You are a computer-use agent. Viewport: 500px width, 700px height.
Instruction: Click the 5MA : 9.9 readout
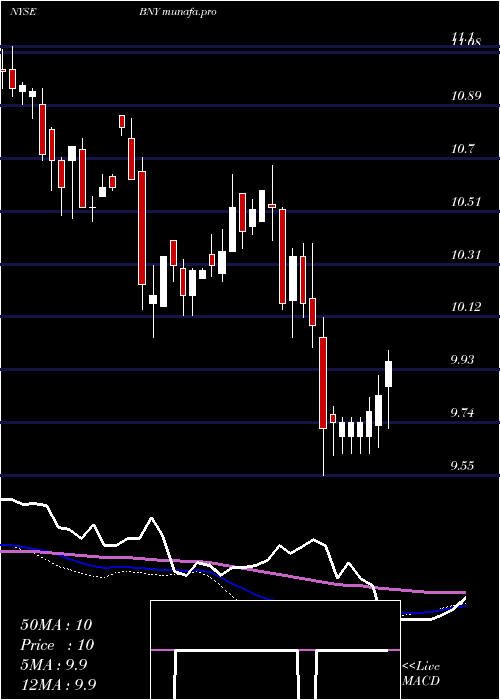pos(54,665)
